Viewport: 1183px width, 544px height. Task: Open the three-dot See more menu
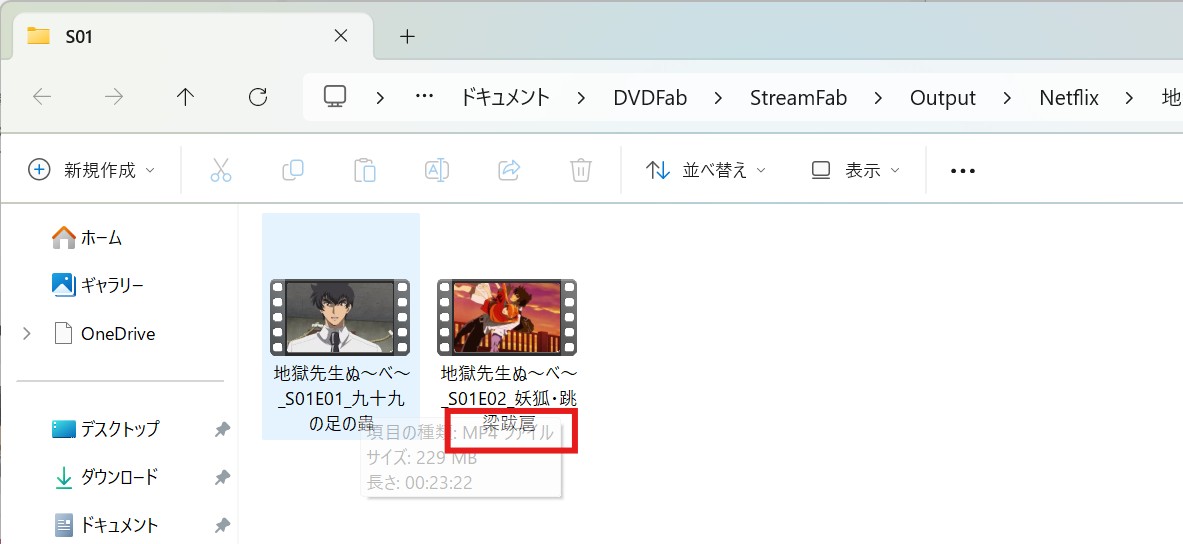(x=963, y=171)
